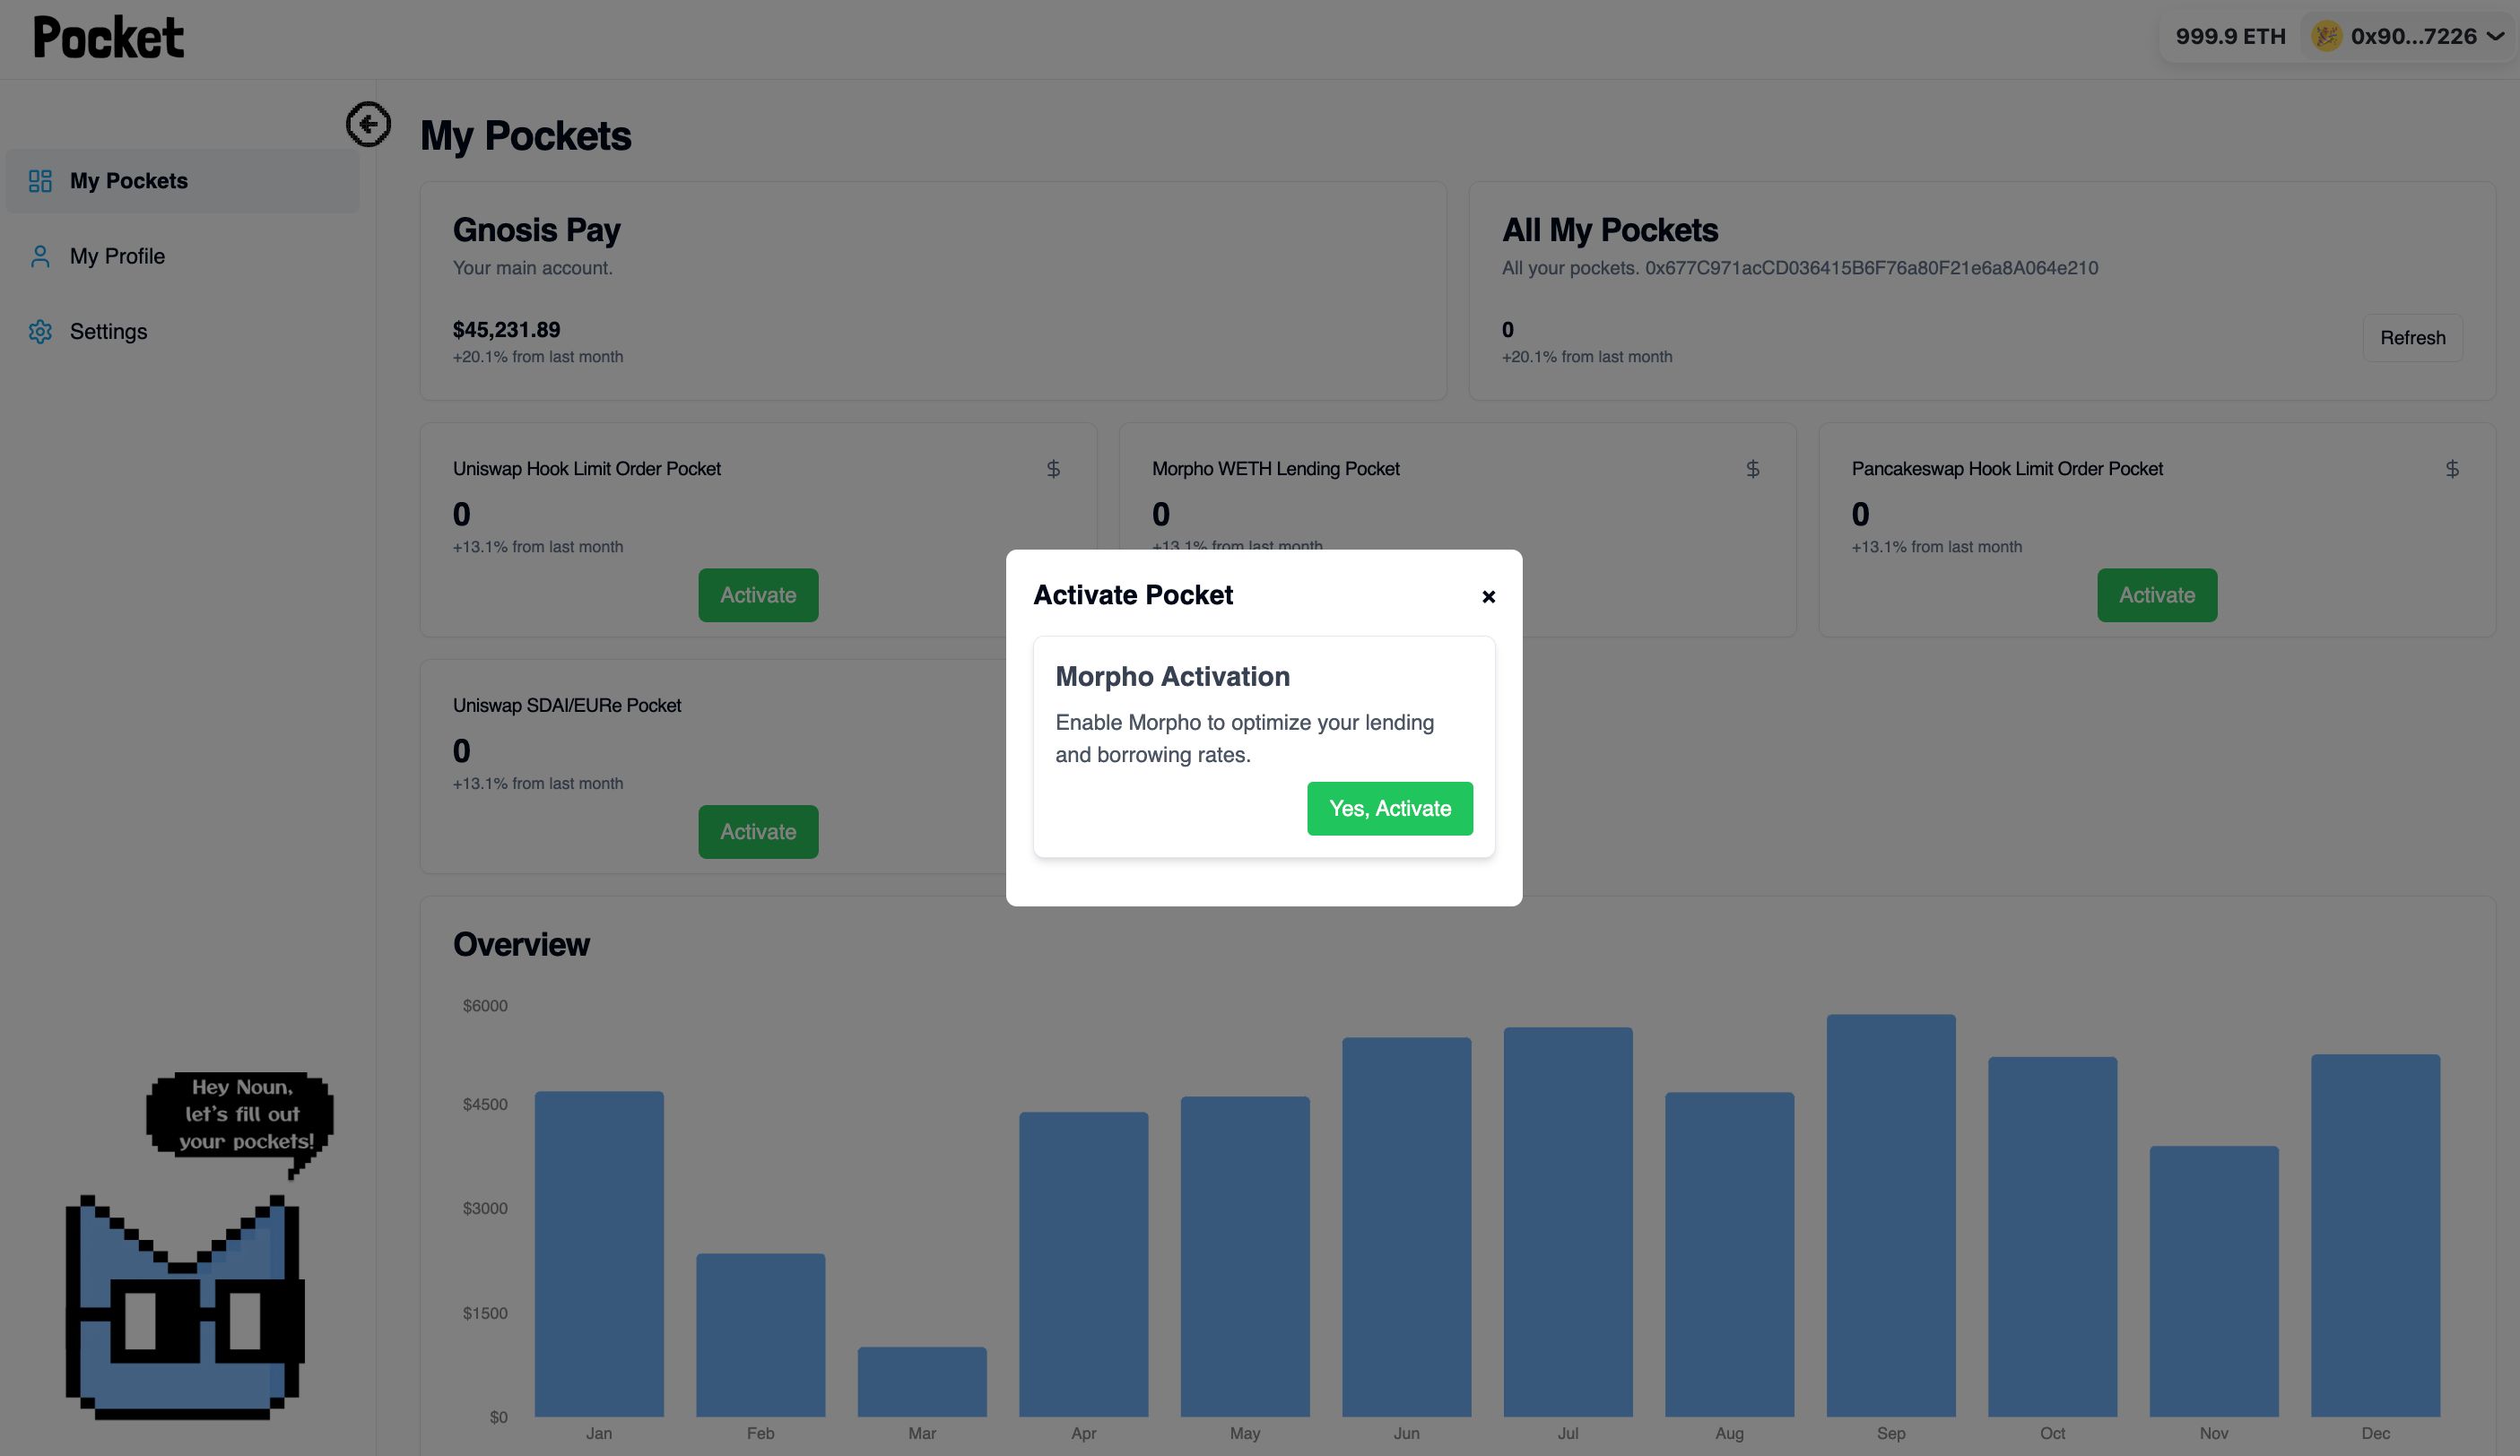The width and height of the screenshot is (2520, 1456).
Task: Click the Noun cat mascot image
Action: pyautogui.click(x=184, y=1307)
